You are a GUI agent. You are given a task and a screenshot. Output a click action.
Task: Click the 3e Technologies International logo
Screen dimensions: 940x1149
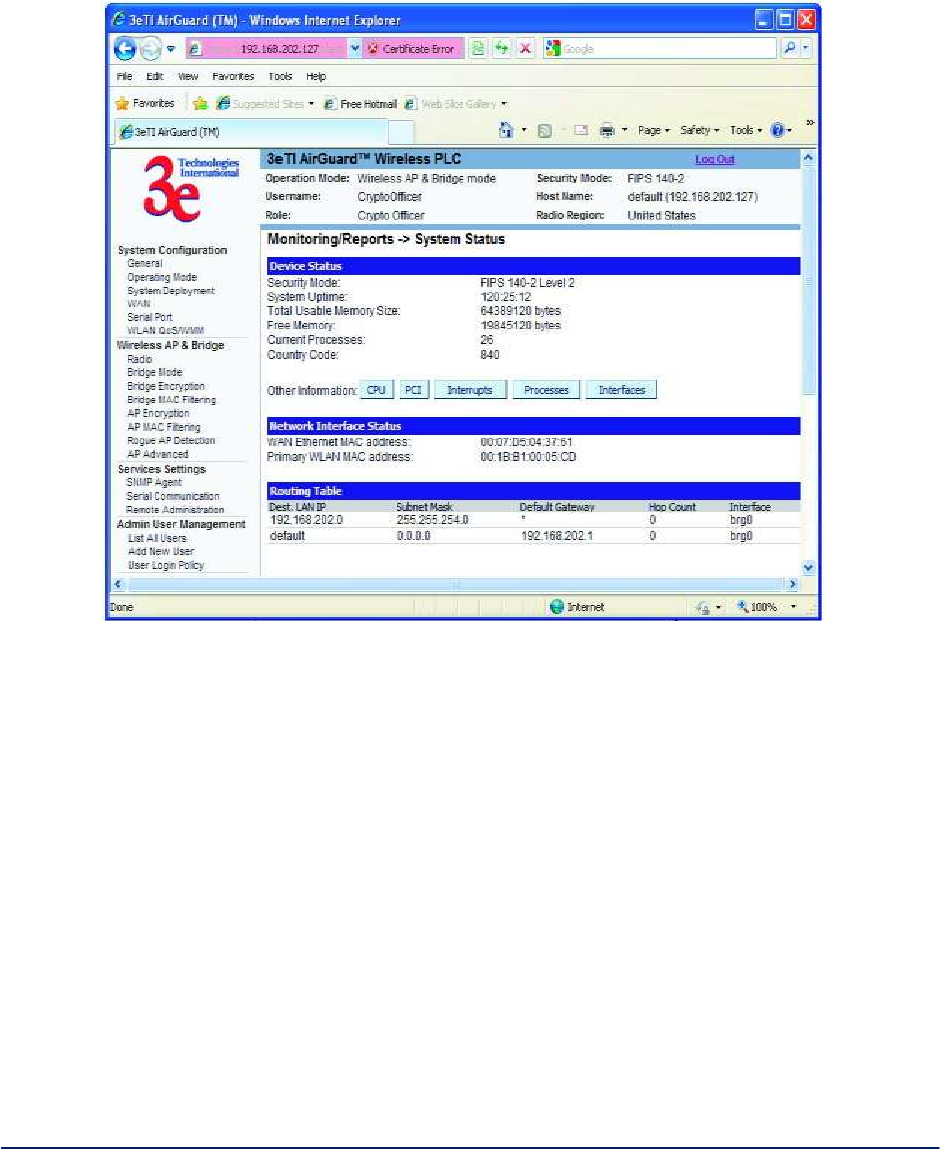tap(190, 188)
